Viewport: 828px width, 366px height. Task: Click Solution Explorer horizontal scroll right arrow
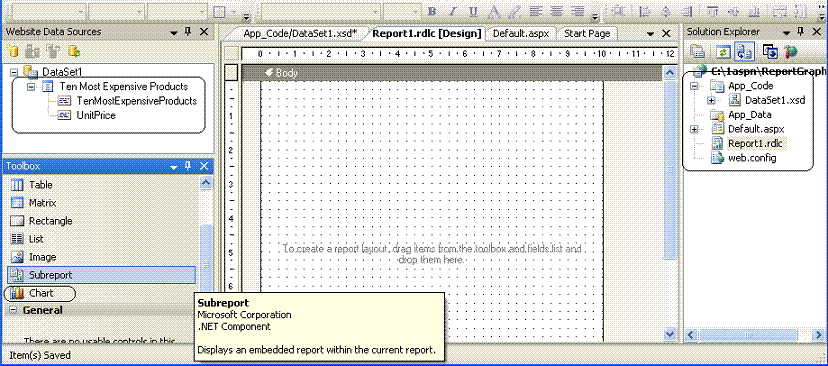click(818, 335)
